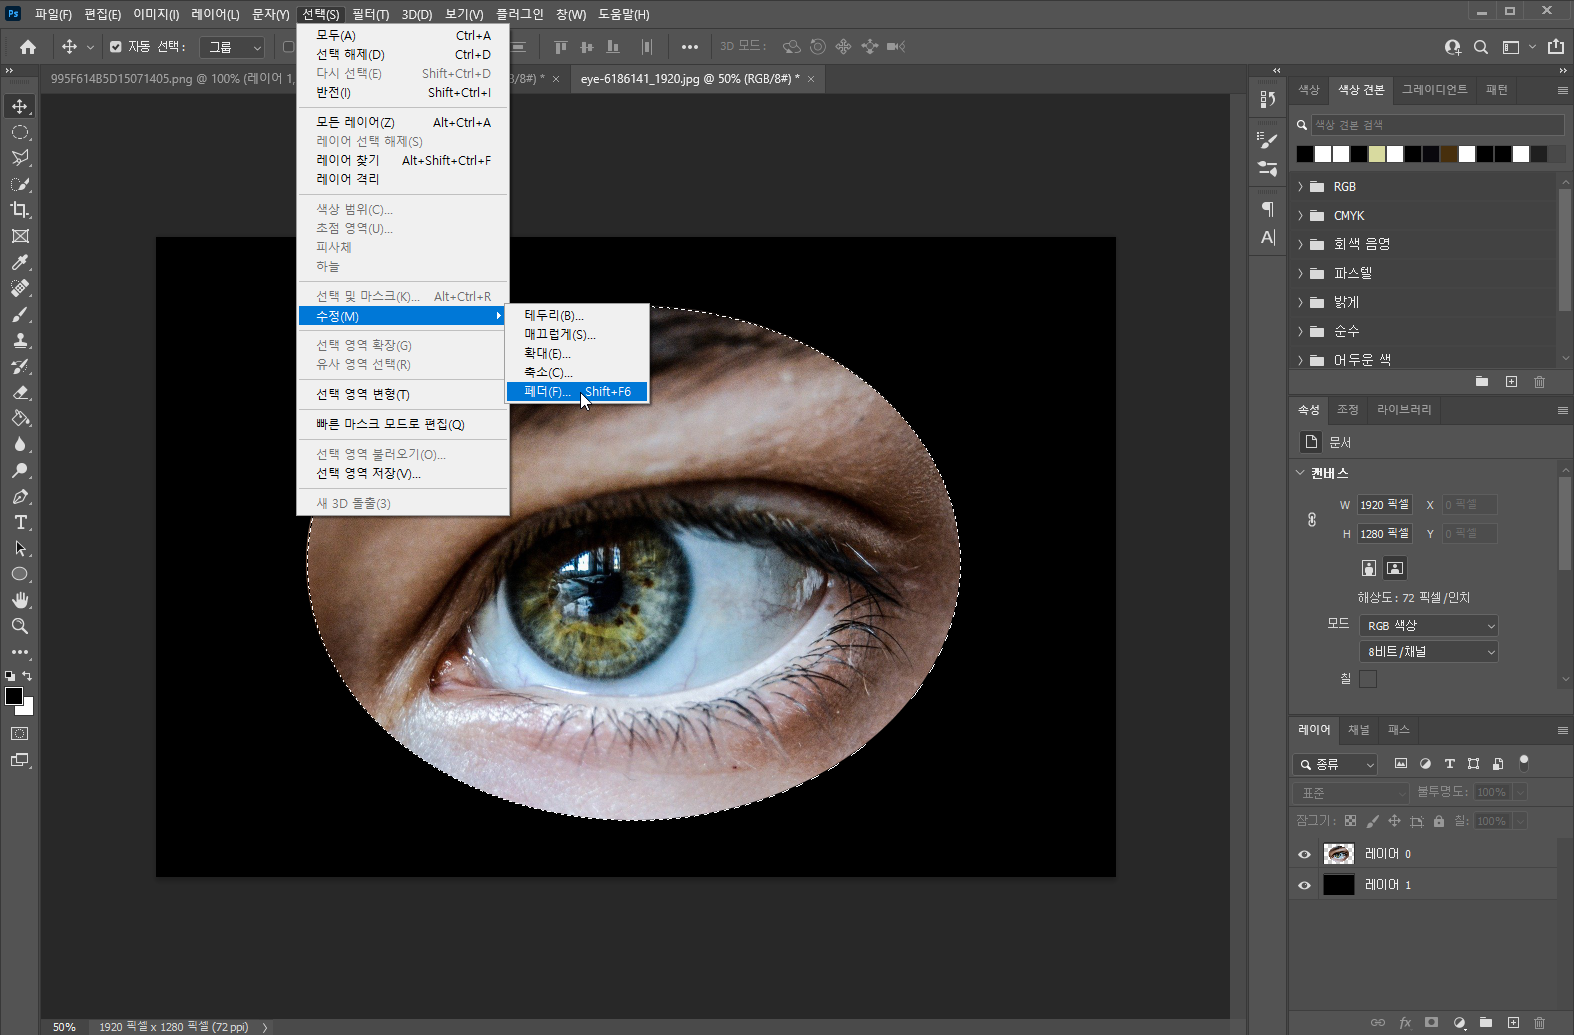Hide 레이어 1 using its eye icon
Screen dimensions: 1574x1035
coord(1304,885)
